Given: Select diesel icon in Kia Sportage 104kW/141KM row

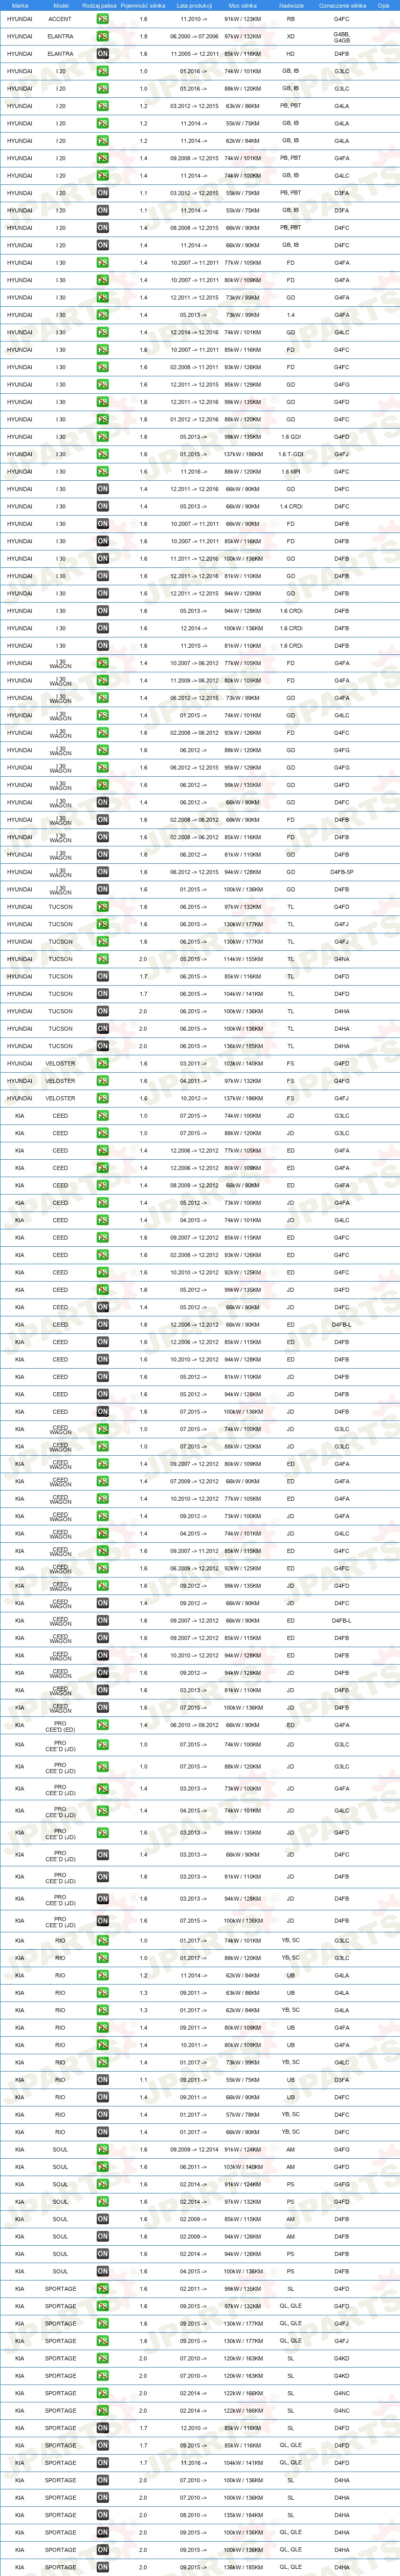Looking at the screenshot, I should point(103,2463).
